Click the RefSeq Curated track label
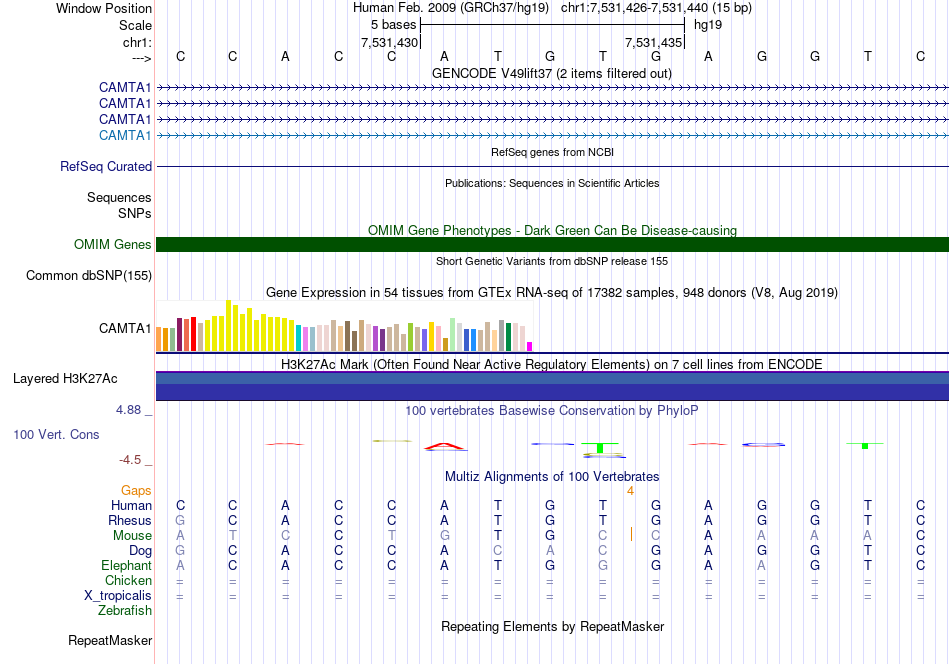The width and height of the screenshot is (950, 664). [x=106, y=166]
